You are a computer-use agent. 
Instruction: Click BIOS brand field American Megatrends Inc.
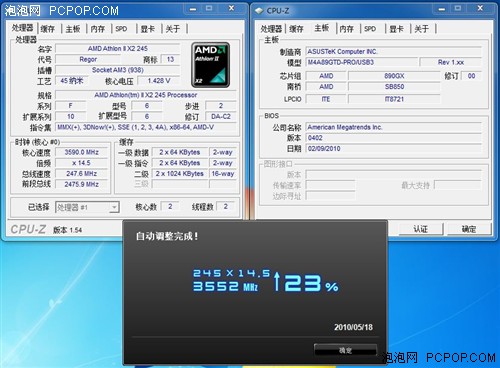(x=394, y=127)
